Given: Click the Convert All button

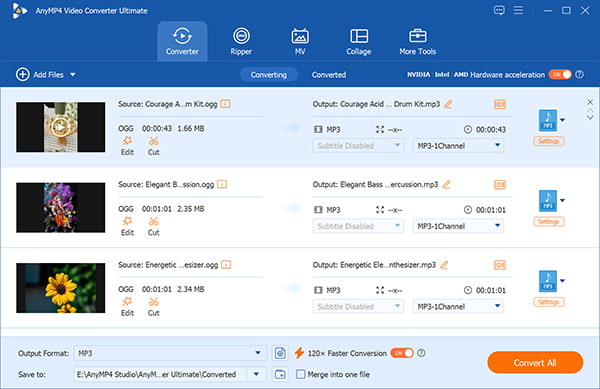Looking at the screenshot, I should coord(535,363).
